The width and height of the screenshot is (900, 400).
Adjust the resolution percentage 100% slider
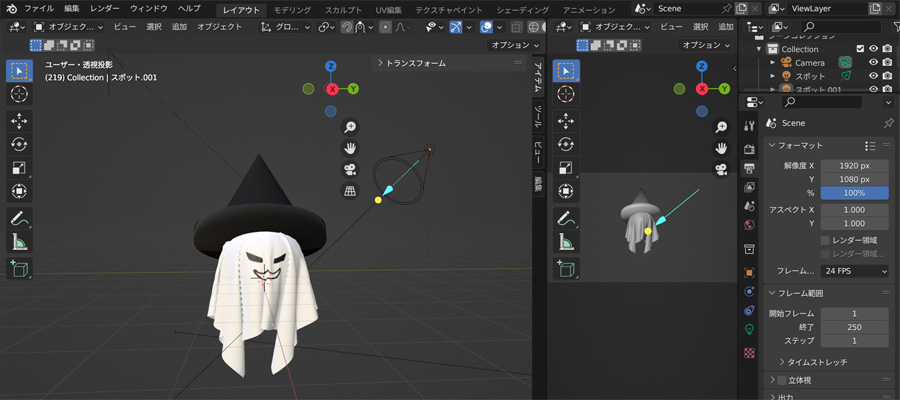pos(855,192)
